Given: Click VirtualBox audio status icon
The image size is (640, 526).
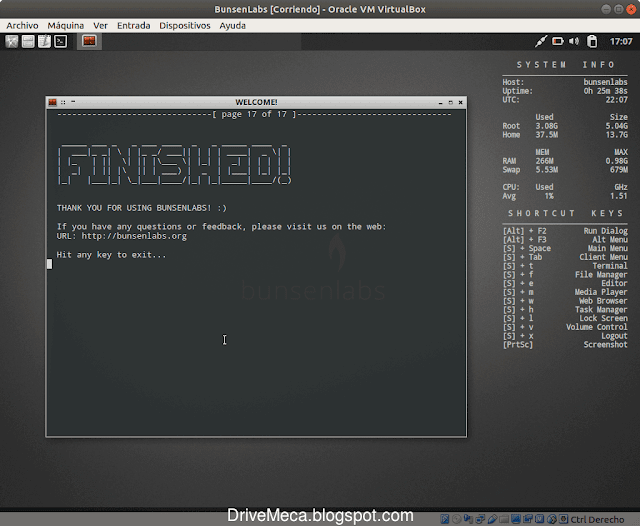Looking at the screenshot, I should coord(468,519).
